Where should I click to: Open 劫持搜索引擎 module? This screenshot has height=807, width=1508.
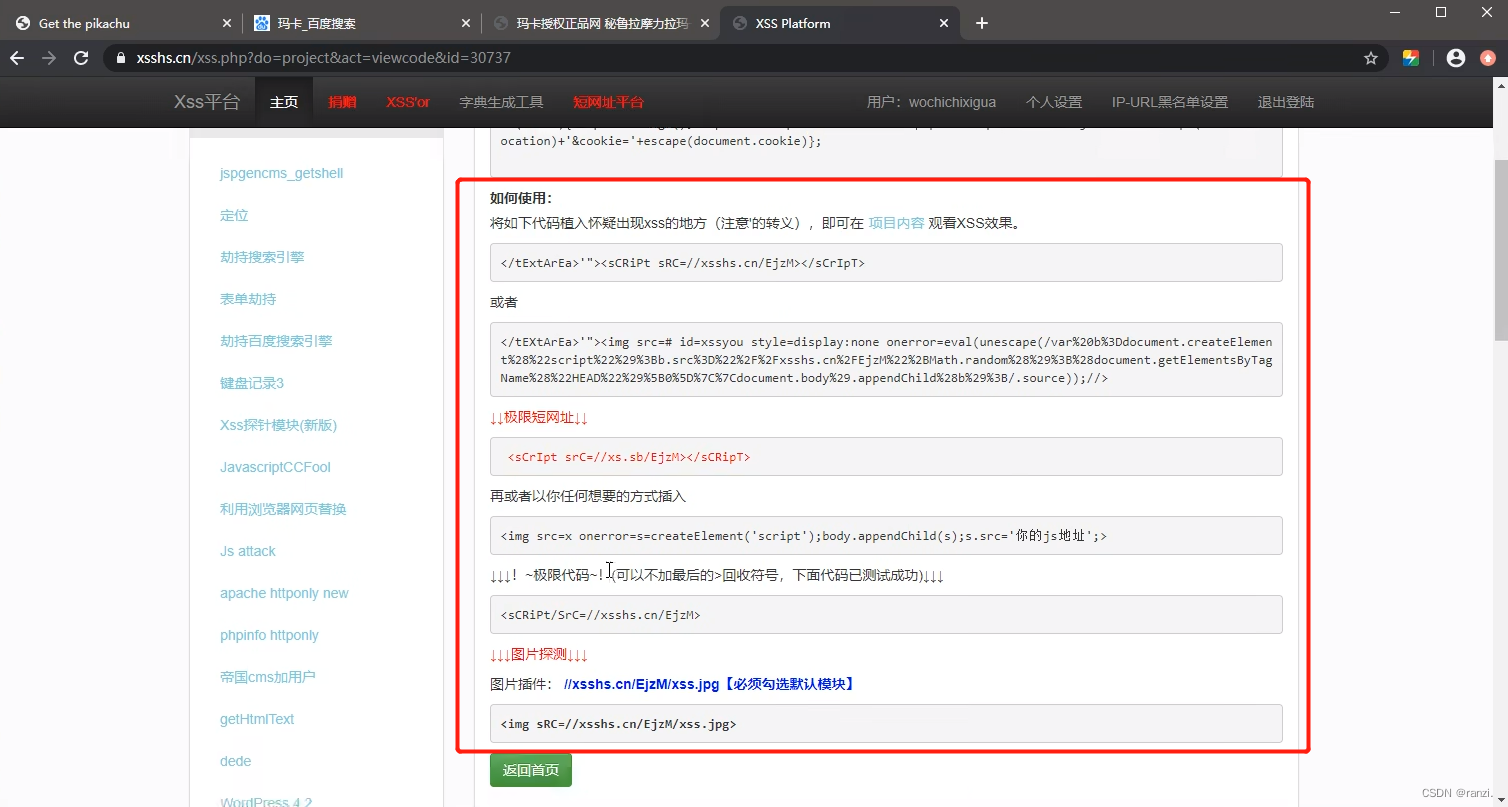tap(262, 257)
